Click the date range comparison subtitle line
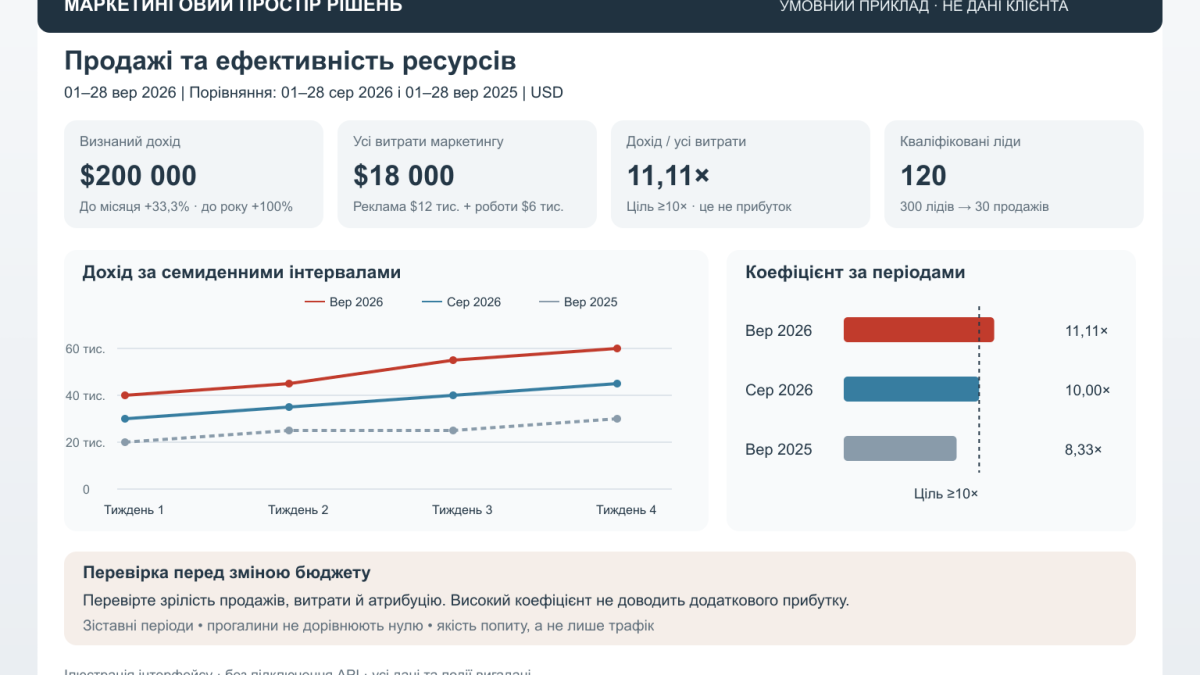This screenshot has width=1200, height=675. click(x=313, y=93)
